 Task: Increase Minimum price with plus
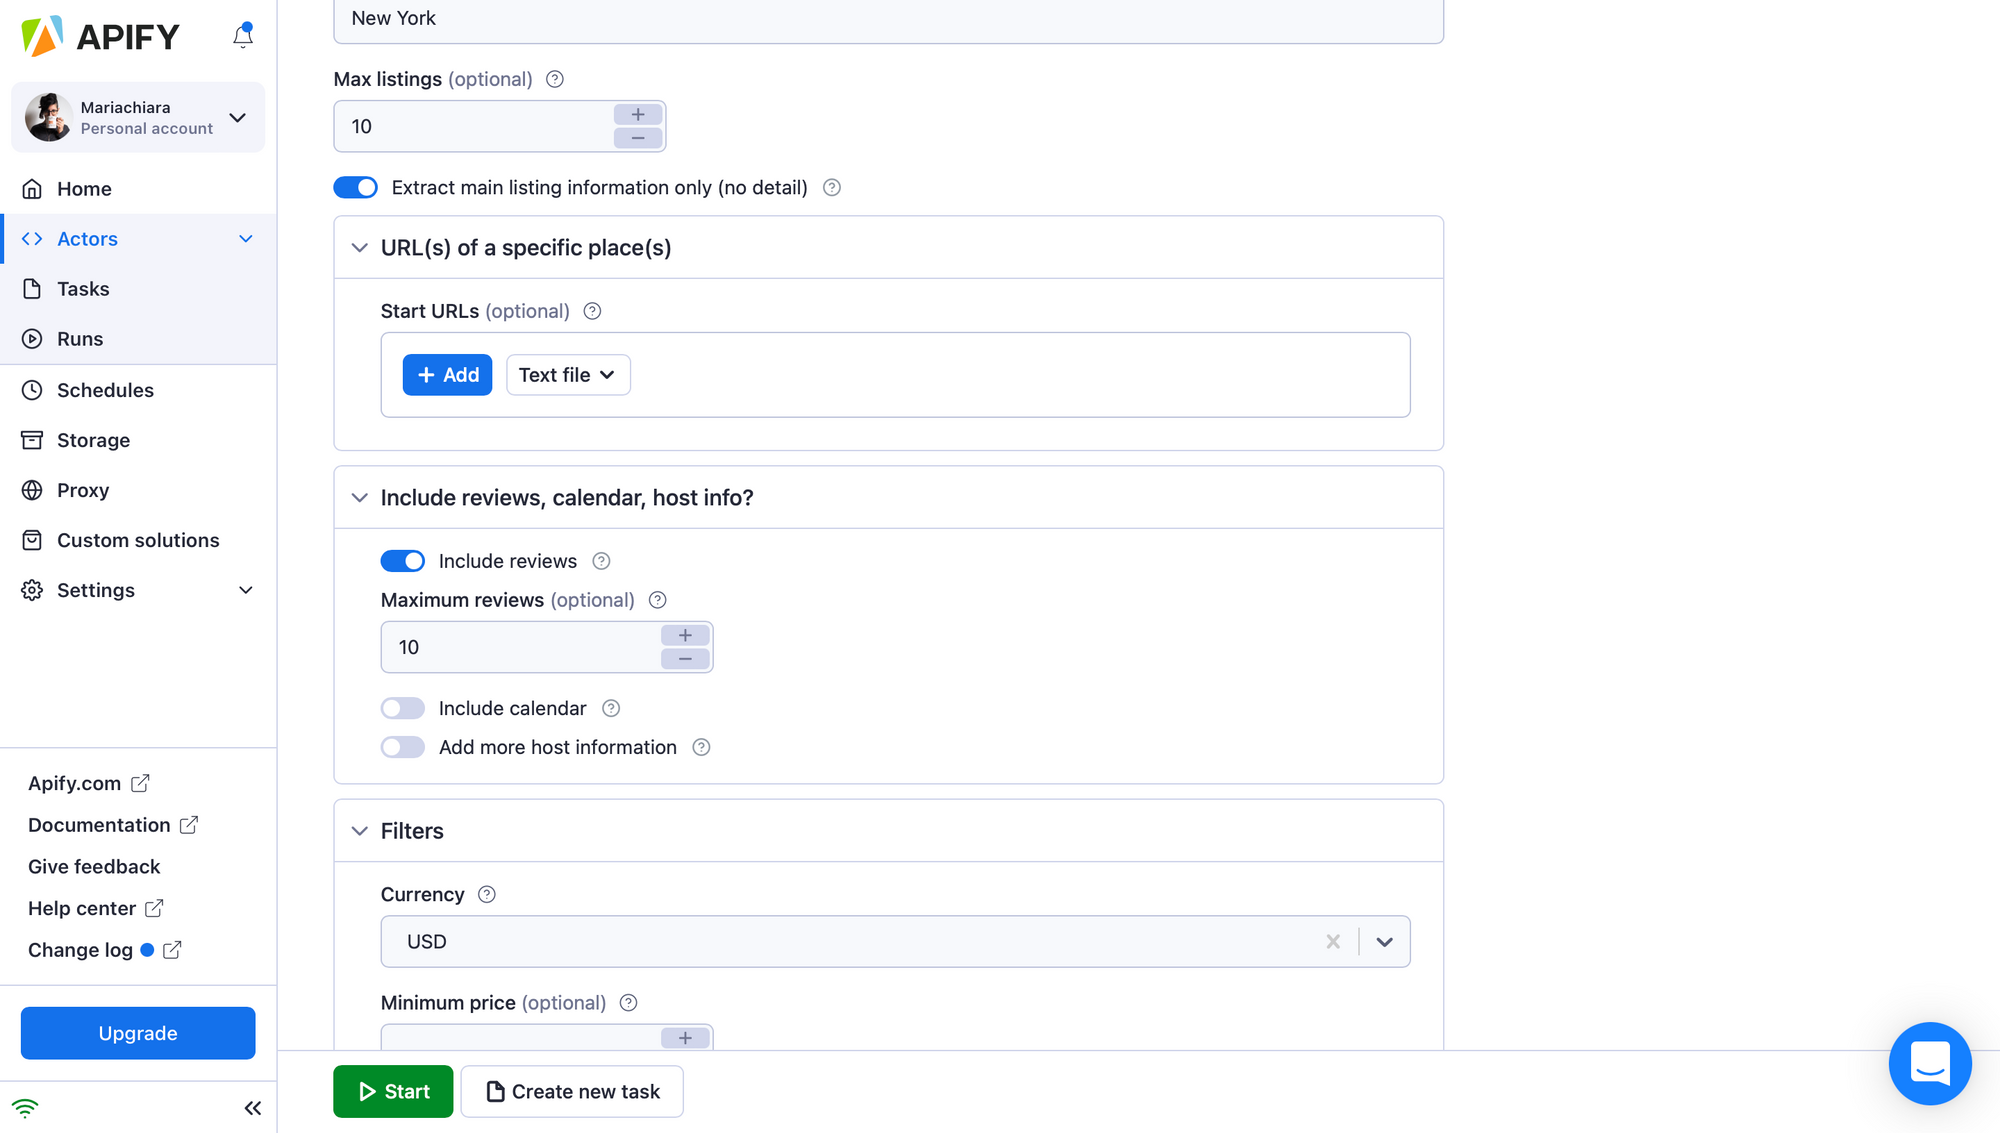(x=685, y=1038)
